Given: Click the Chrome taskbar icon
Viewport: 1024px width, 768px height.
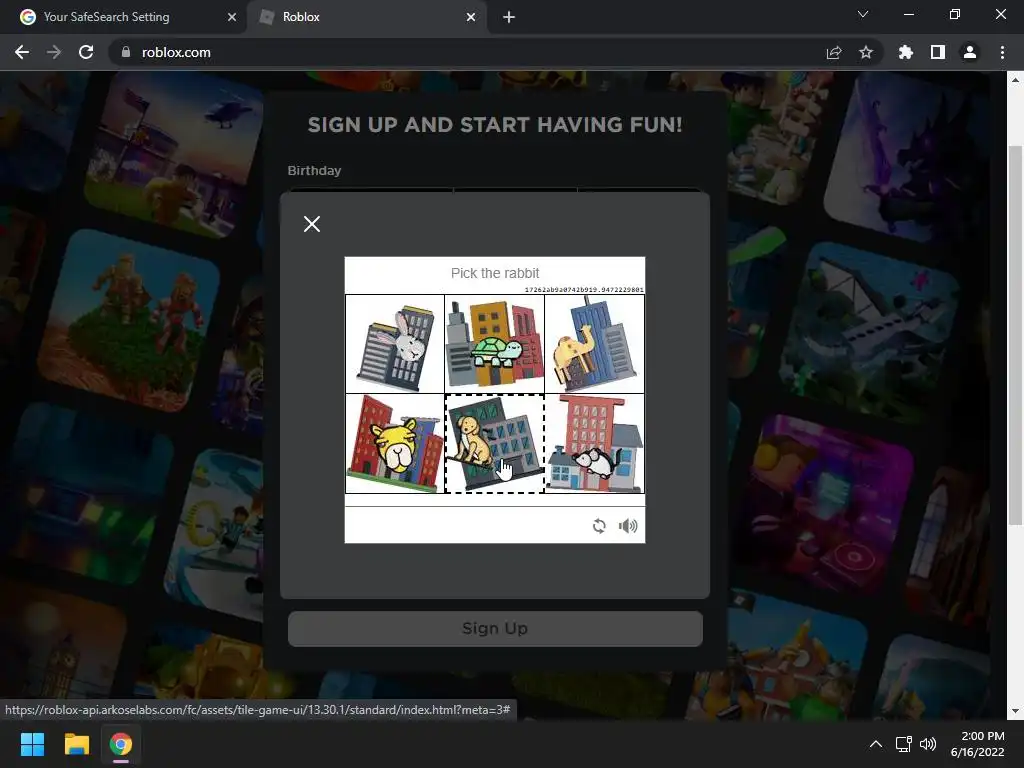Looking at the screenshot, I should pos(121,744).
